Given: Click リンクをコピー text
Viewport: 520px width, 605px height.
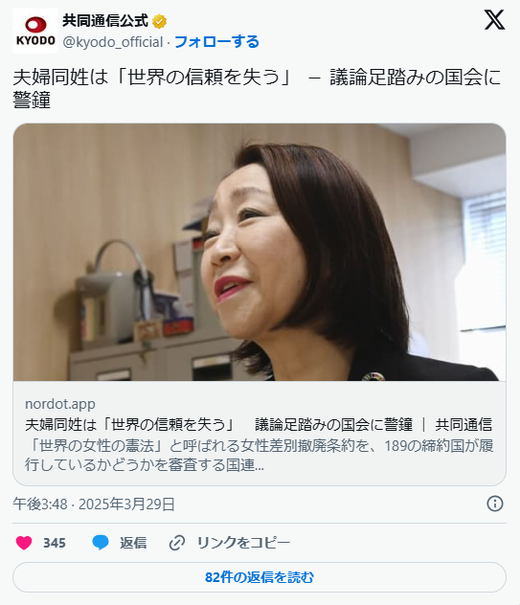Looking at the screenshot, I should (x=243, y=543).
